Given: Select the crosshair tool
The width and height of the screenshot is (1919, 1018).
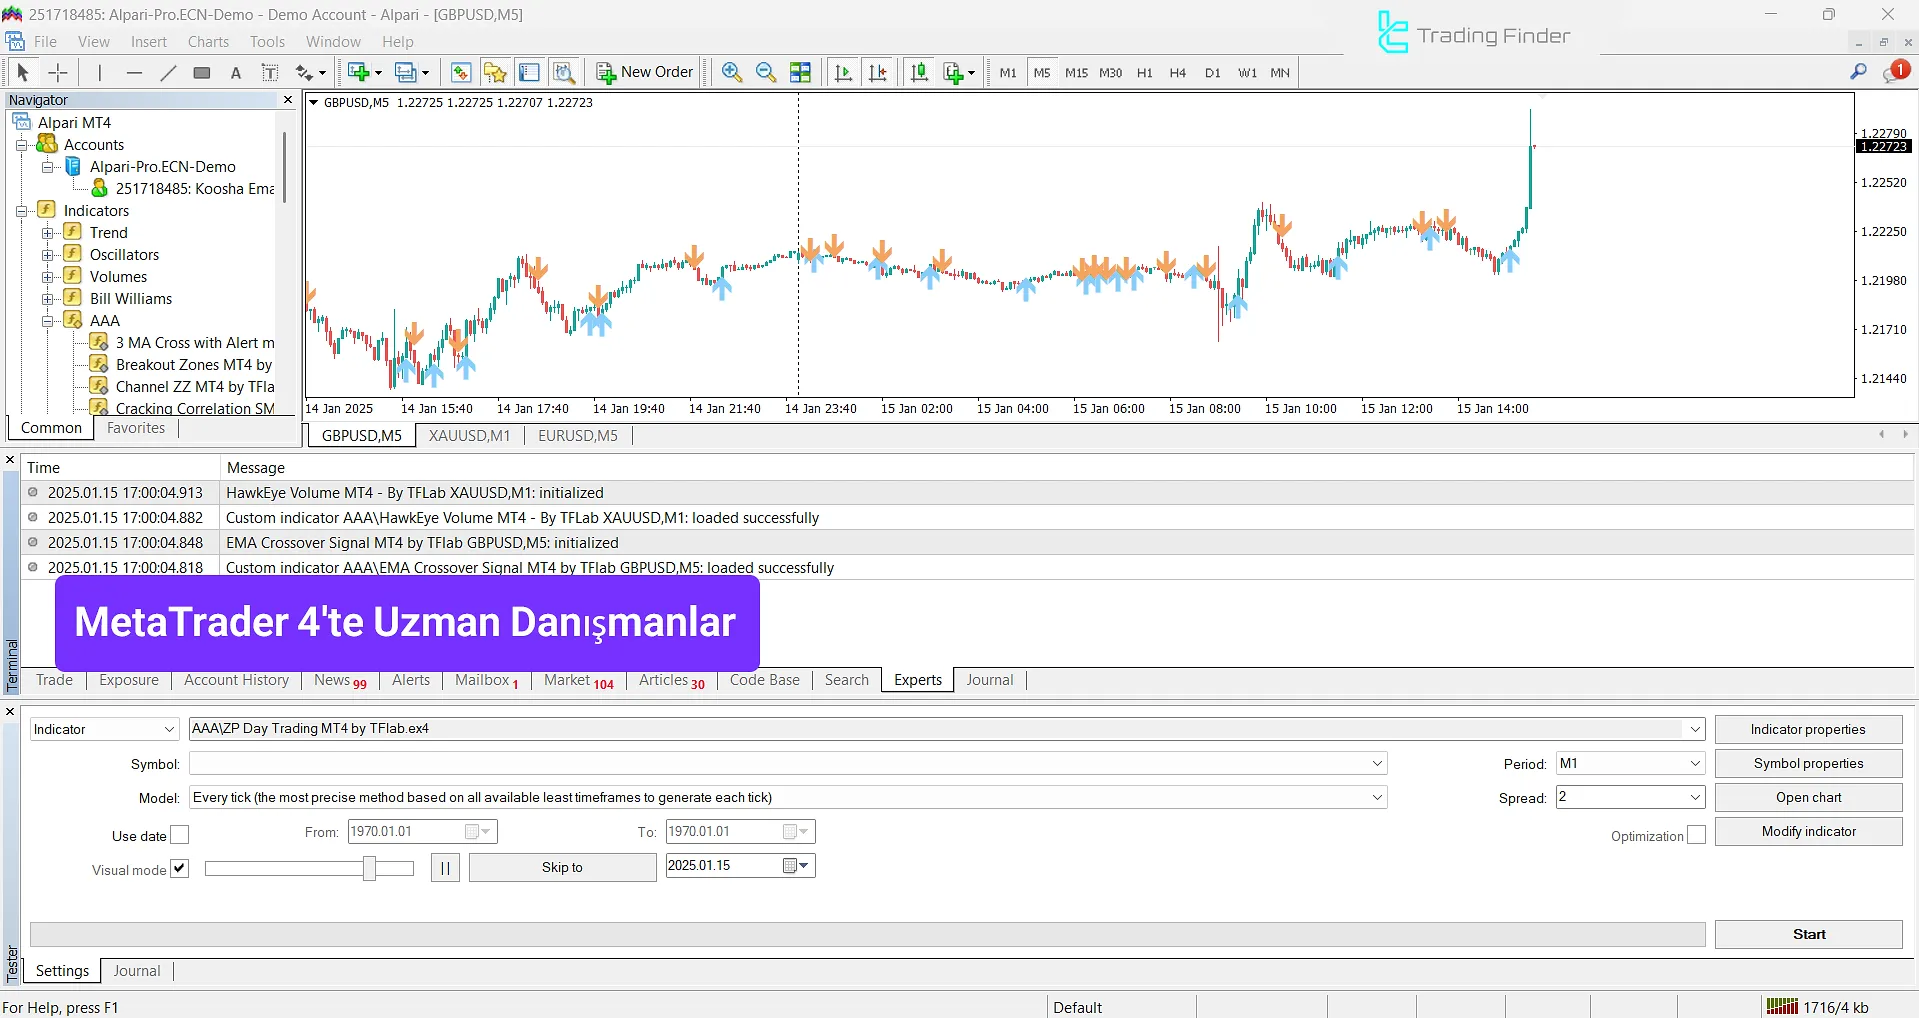Looking at the screenshot, I should pyautogui.click(x=58, y=72).
